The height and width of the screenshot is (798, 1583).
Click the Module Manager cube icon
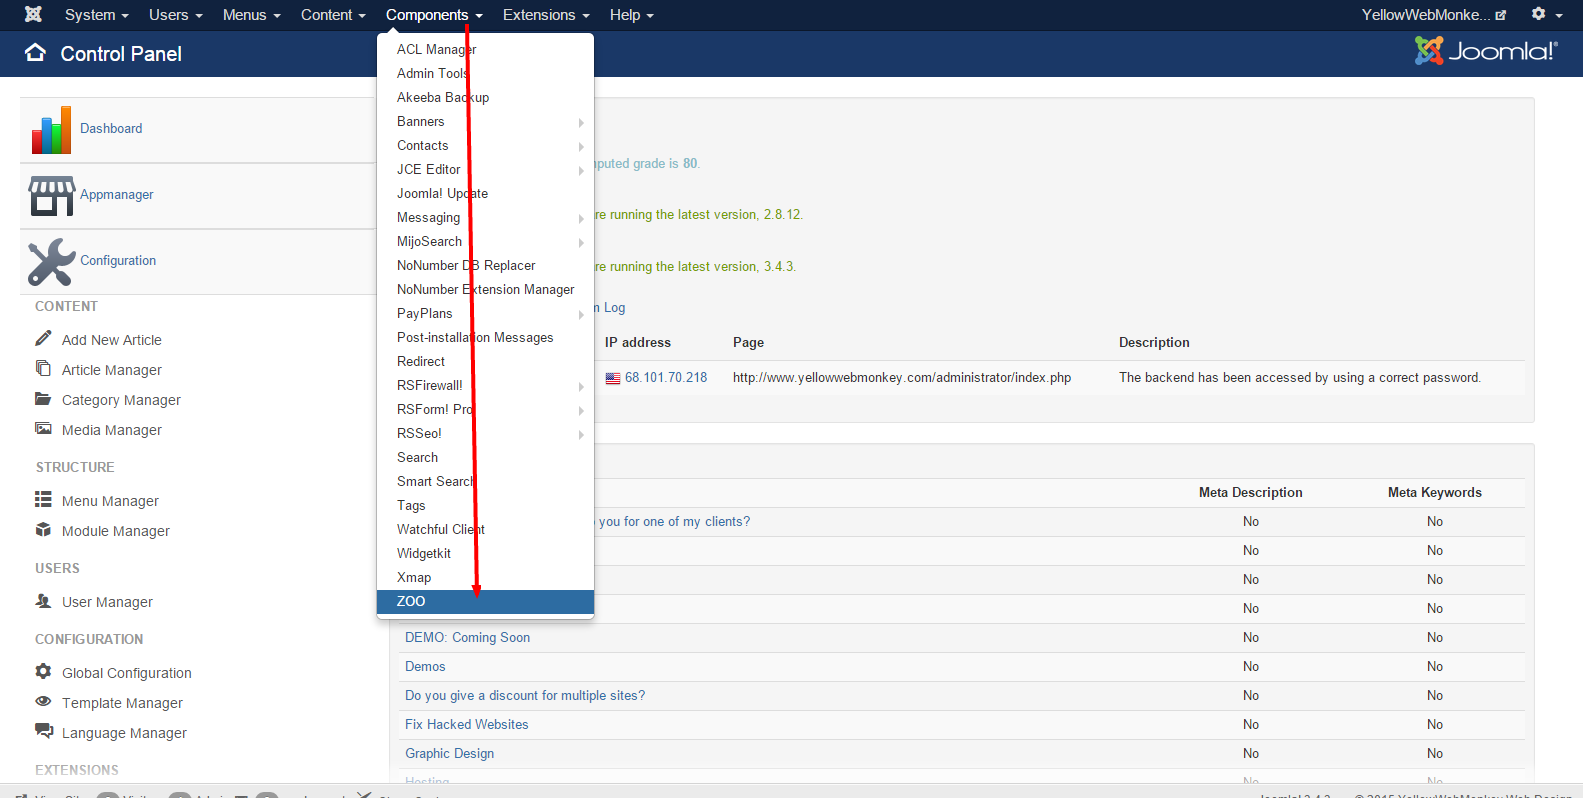[43, 529]
